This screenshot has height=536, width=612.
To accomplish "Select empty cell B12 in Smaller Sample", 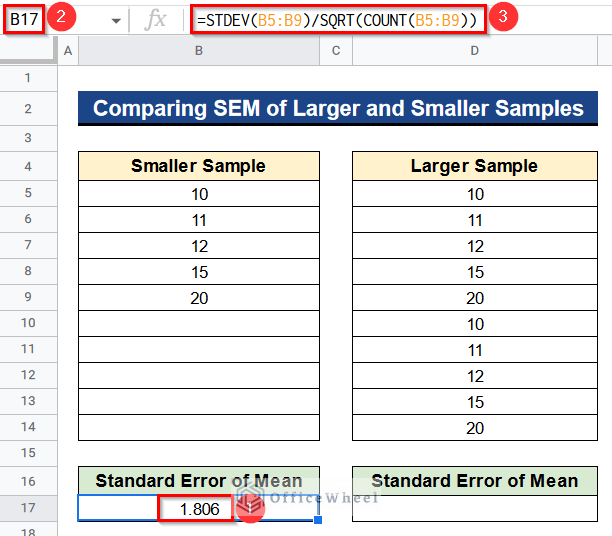I will [x=199, y=376].
